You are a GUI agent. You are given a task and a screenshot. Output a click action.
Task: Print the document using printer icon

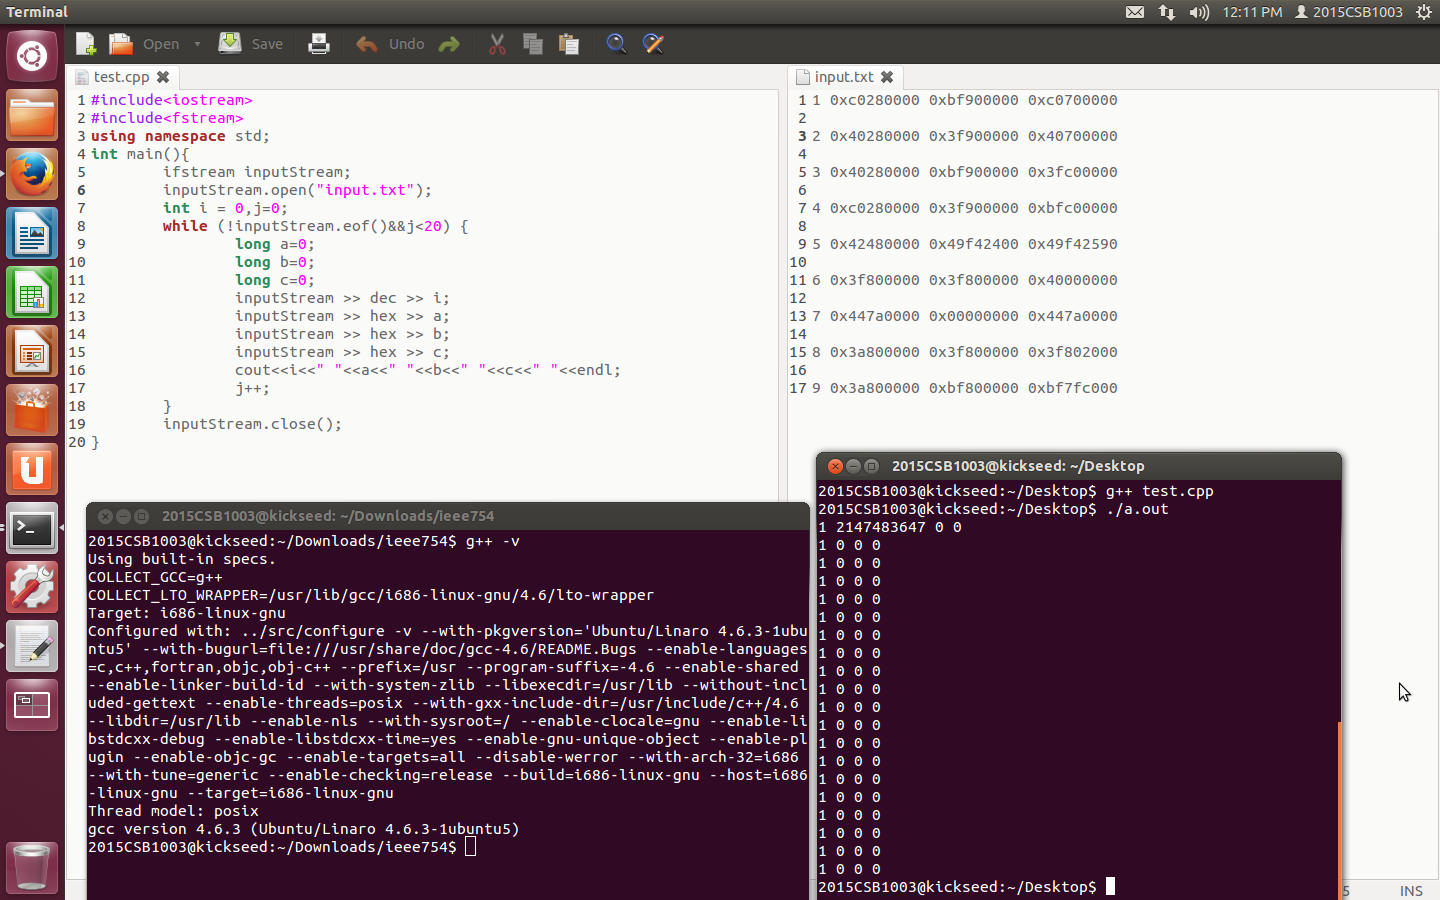319,44
